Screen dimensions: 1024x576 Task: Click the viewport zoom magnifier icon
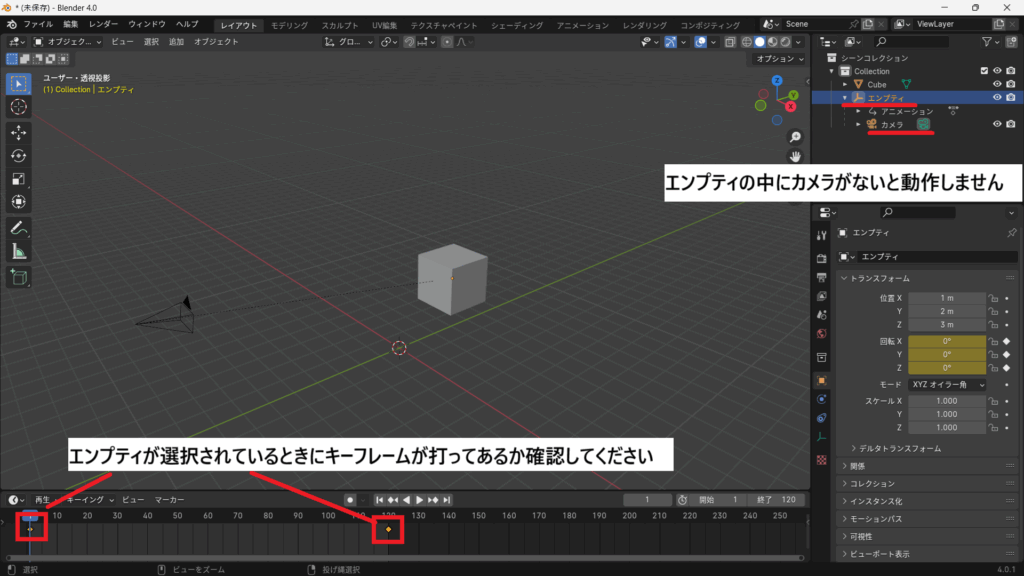click(x=794, y=137)
